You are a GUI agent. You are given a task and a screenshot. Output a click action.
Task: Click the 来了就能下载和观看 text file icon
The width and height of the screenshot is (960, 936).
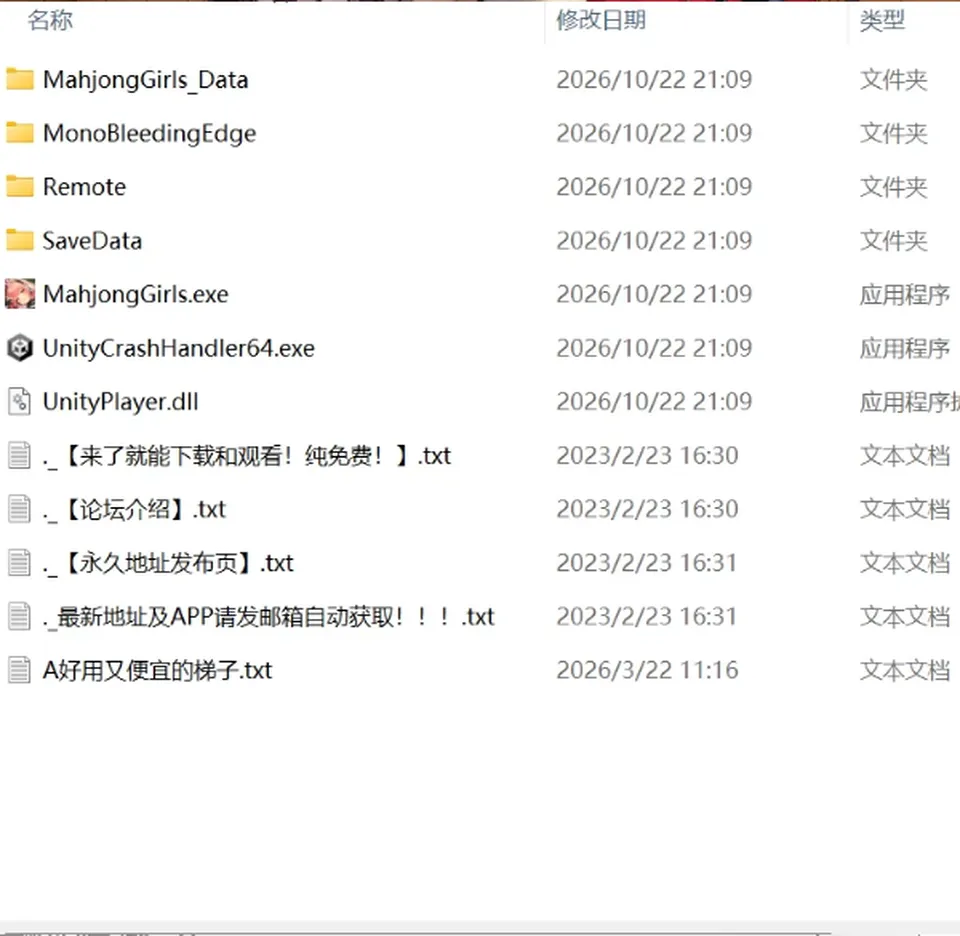click(x=20, y=455)
